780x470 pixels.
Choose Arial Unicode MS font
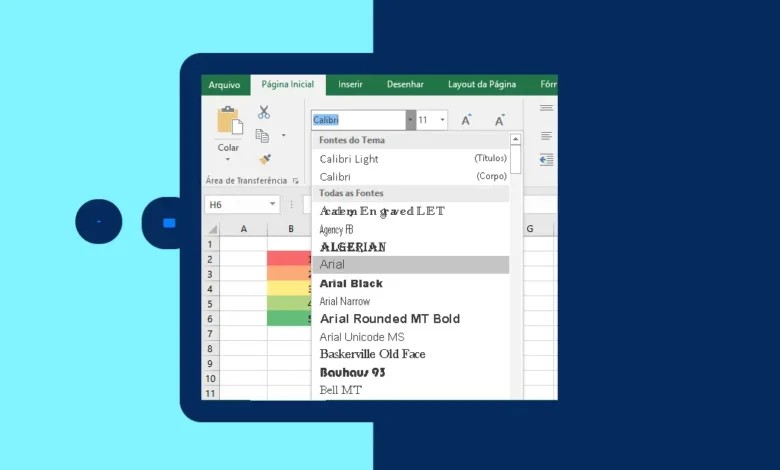411,337
